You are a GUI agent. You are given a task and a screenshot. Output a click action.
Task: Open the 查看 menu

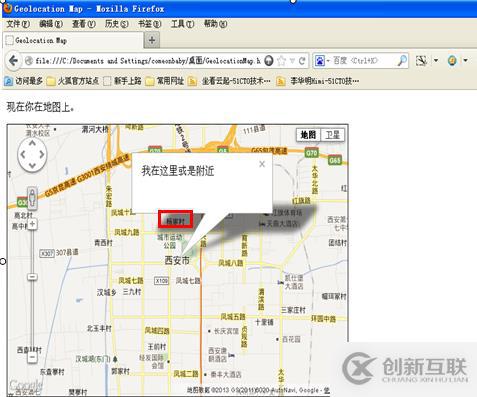[84, 24]
